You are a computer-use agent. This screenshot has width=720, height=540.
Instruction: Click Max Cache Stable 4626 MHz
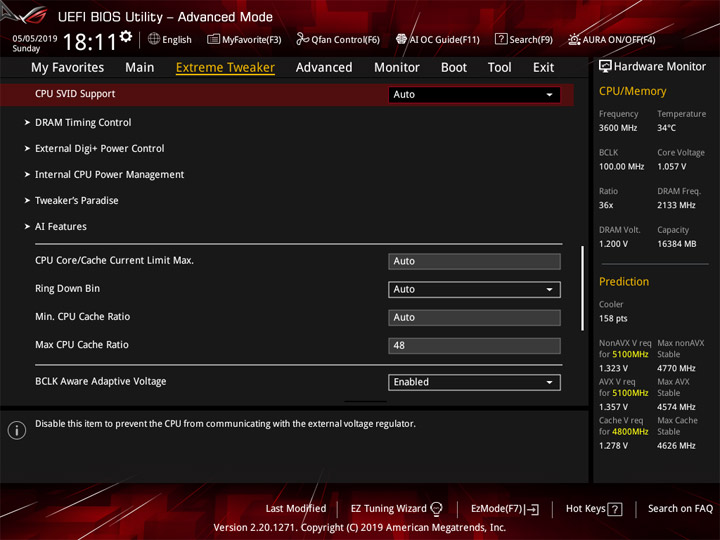tap(676, 446)
